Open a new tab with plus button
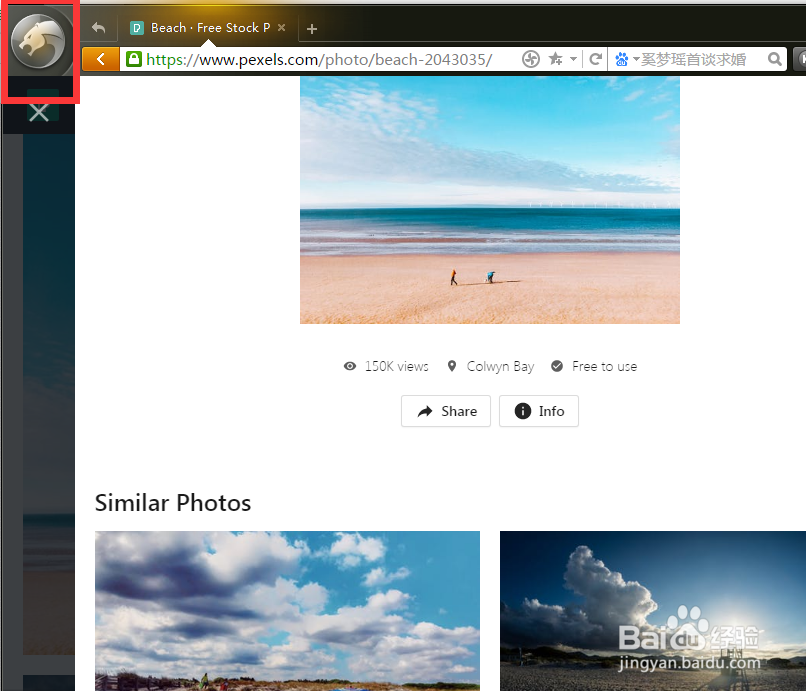Screen dimensions: 806x691 coord(312,29)
